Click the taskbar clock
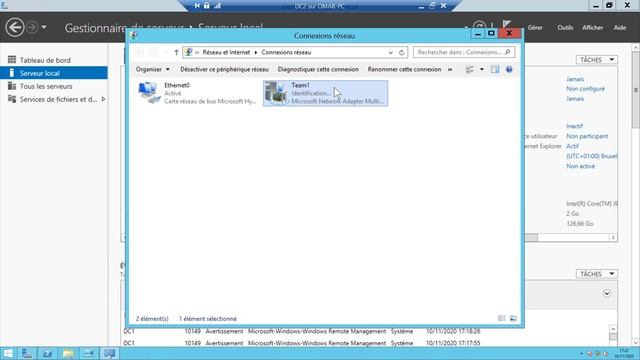Viewport: 640px width, 360px height. tap(624, 353)
